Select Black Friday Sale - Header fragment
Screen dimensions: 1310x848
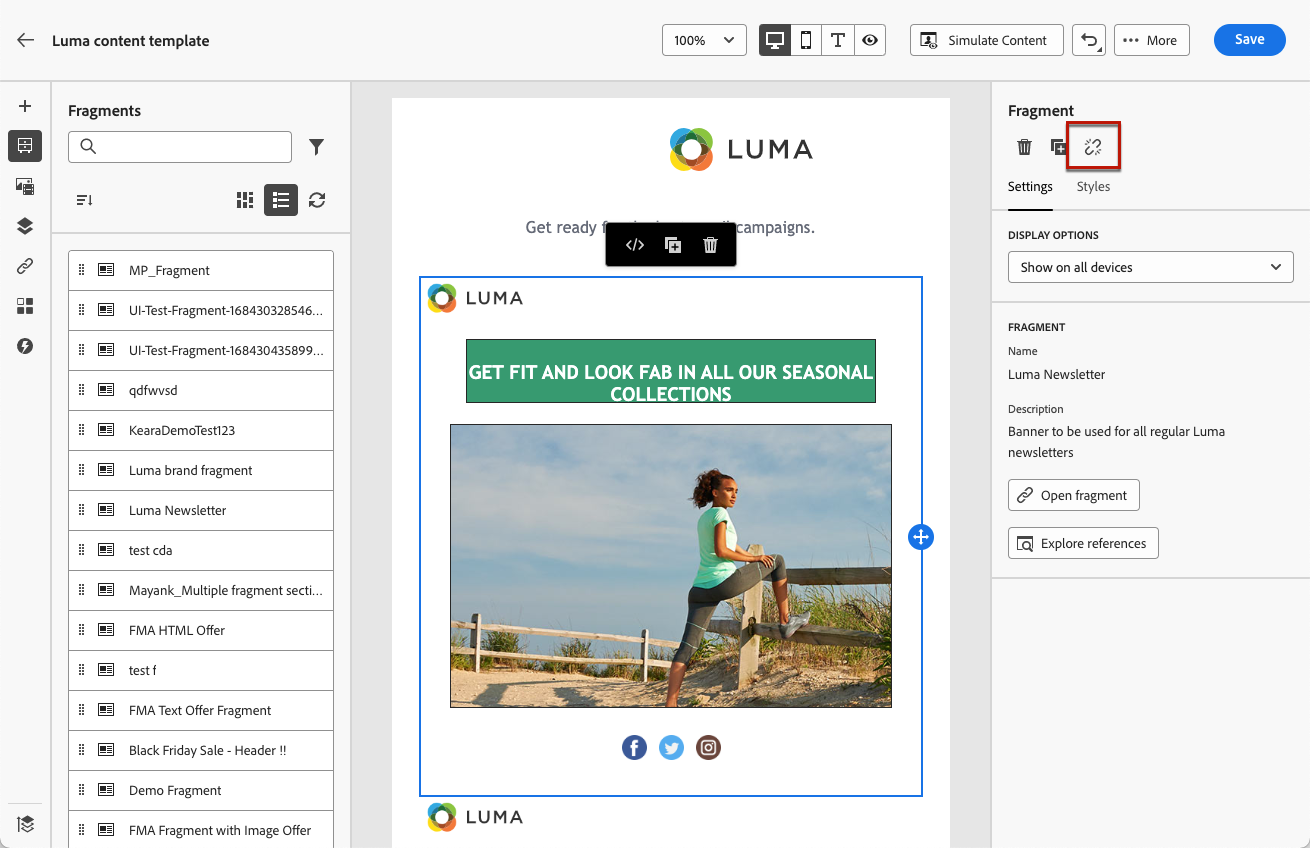coord(201,750)
